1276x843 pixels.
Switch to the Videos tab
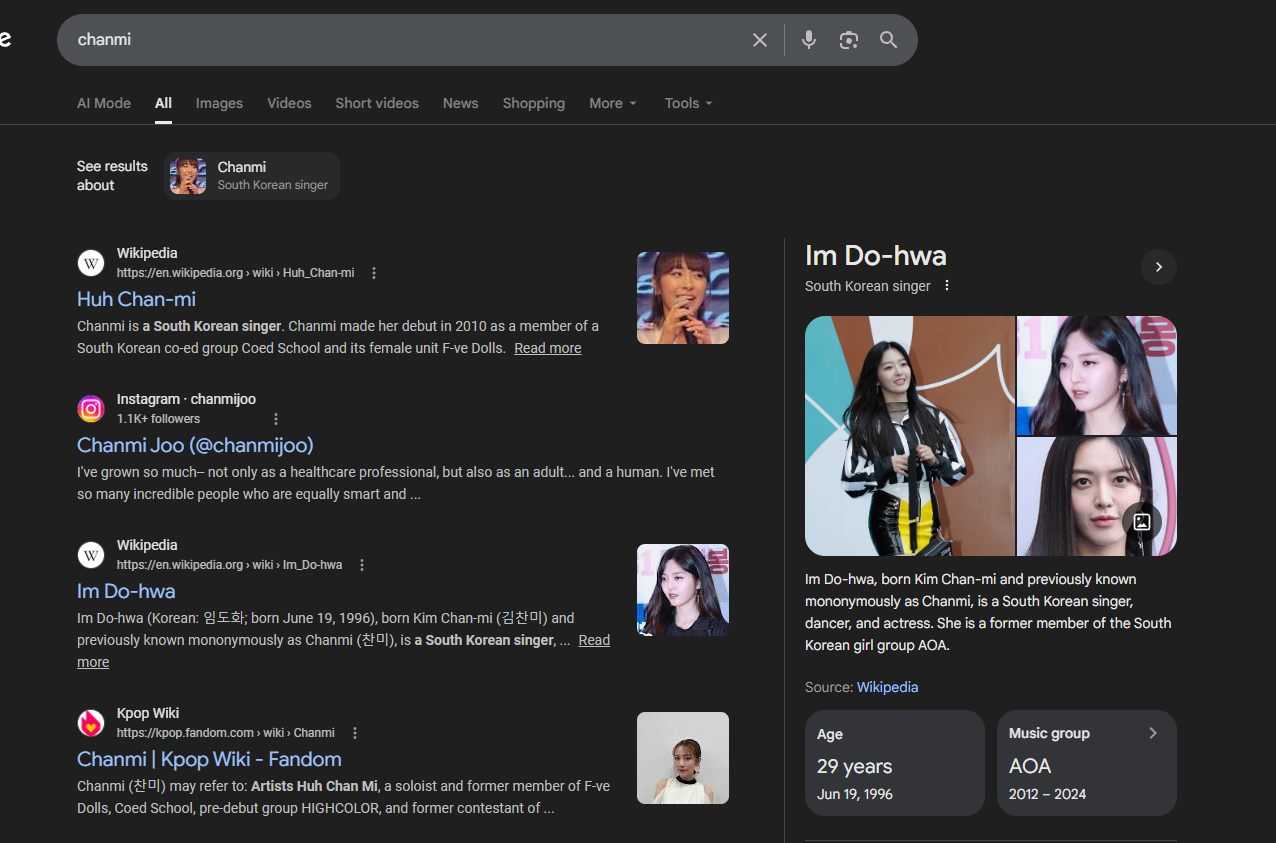point(289,103)
